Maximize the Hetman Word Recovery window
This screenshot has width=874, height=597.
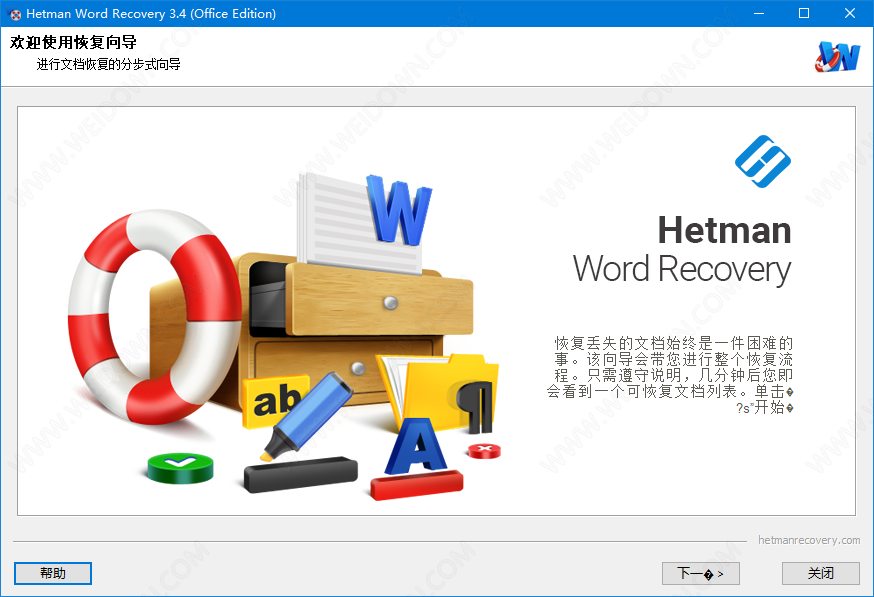pos(804,13)
